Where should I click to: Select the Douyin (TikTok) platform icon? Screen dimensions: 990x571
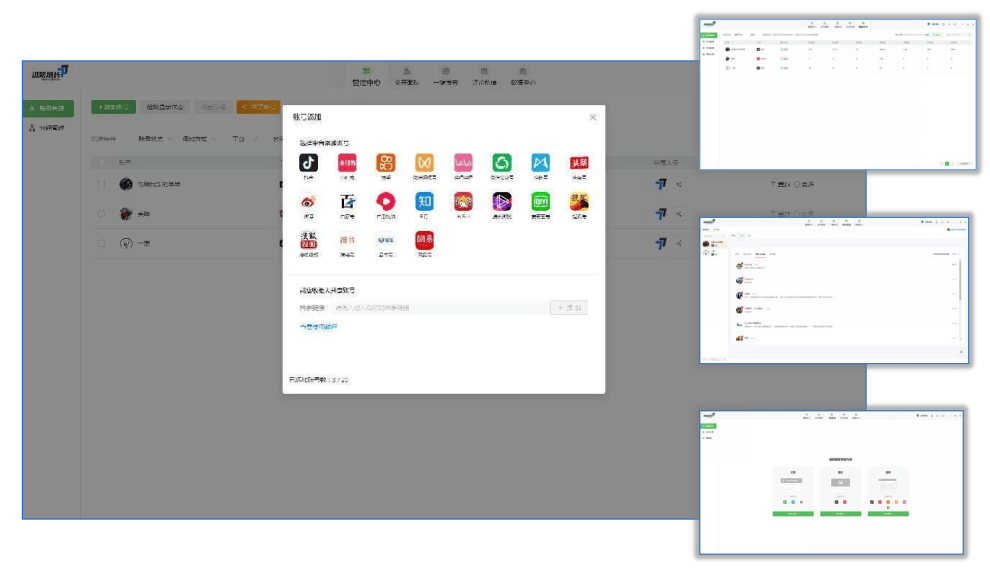tap(308, 162)
